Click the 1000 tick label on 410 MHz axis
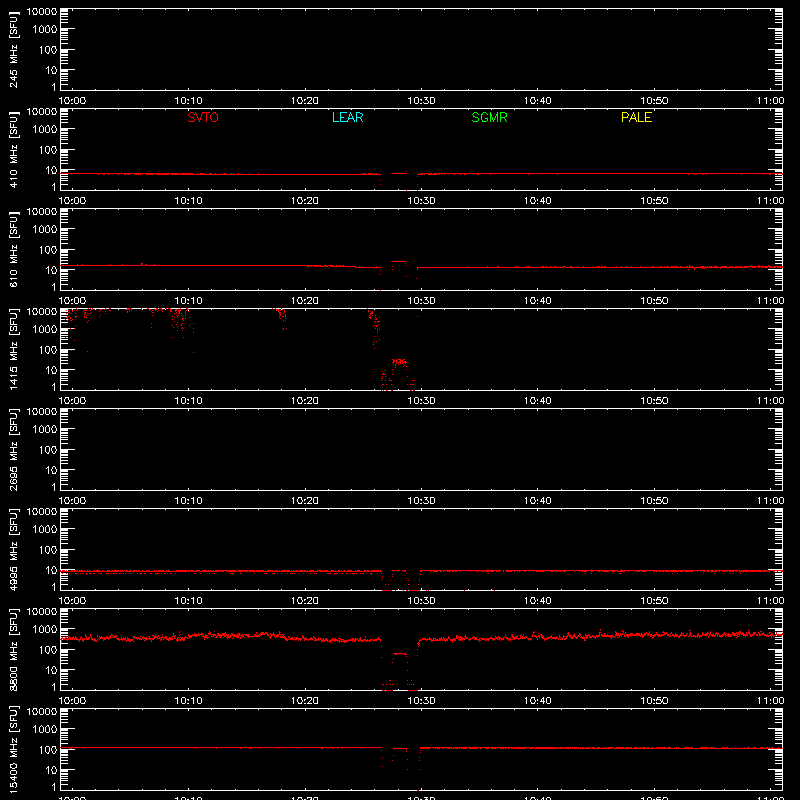800x800 pixels. pyautogui.click(x=45, y=130)
